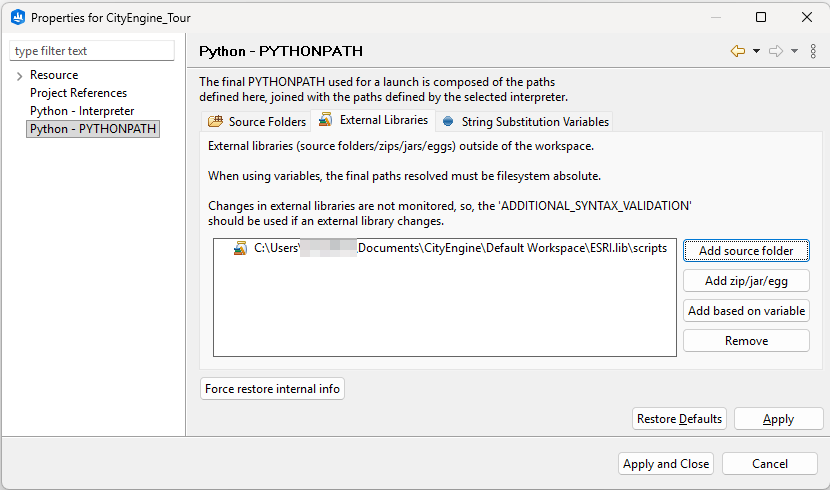Open the forward history dropdown arrow

click(x=794, y=51)
